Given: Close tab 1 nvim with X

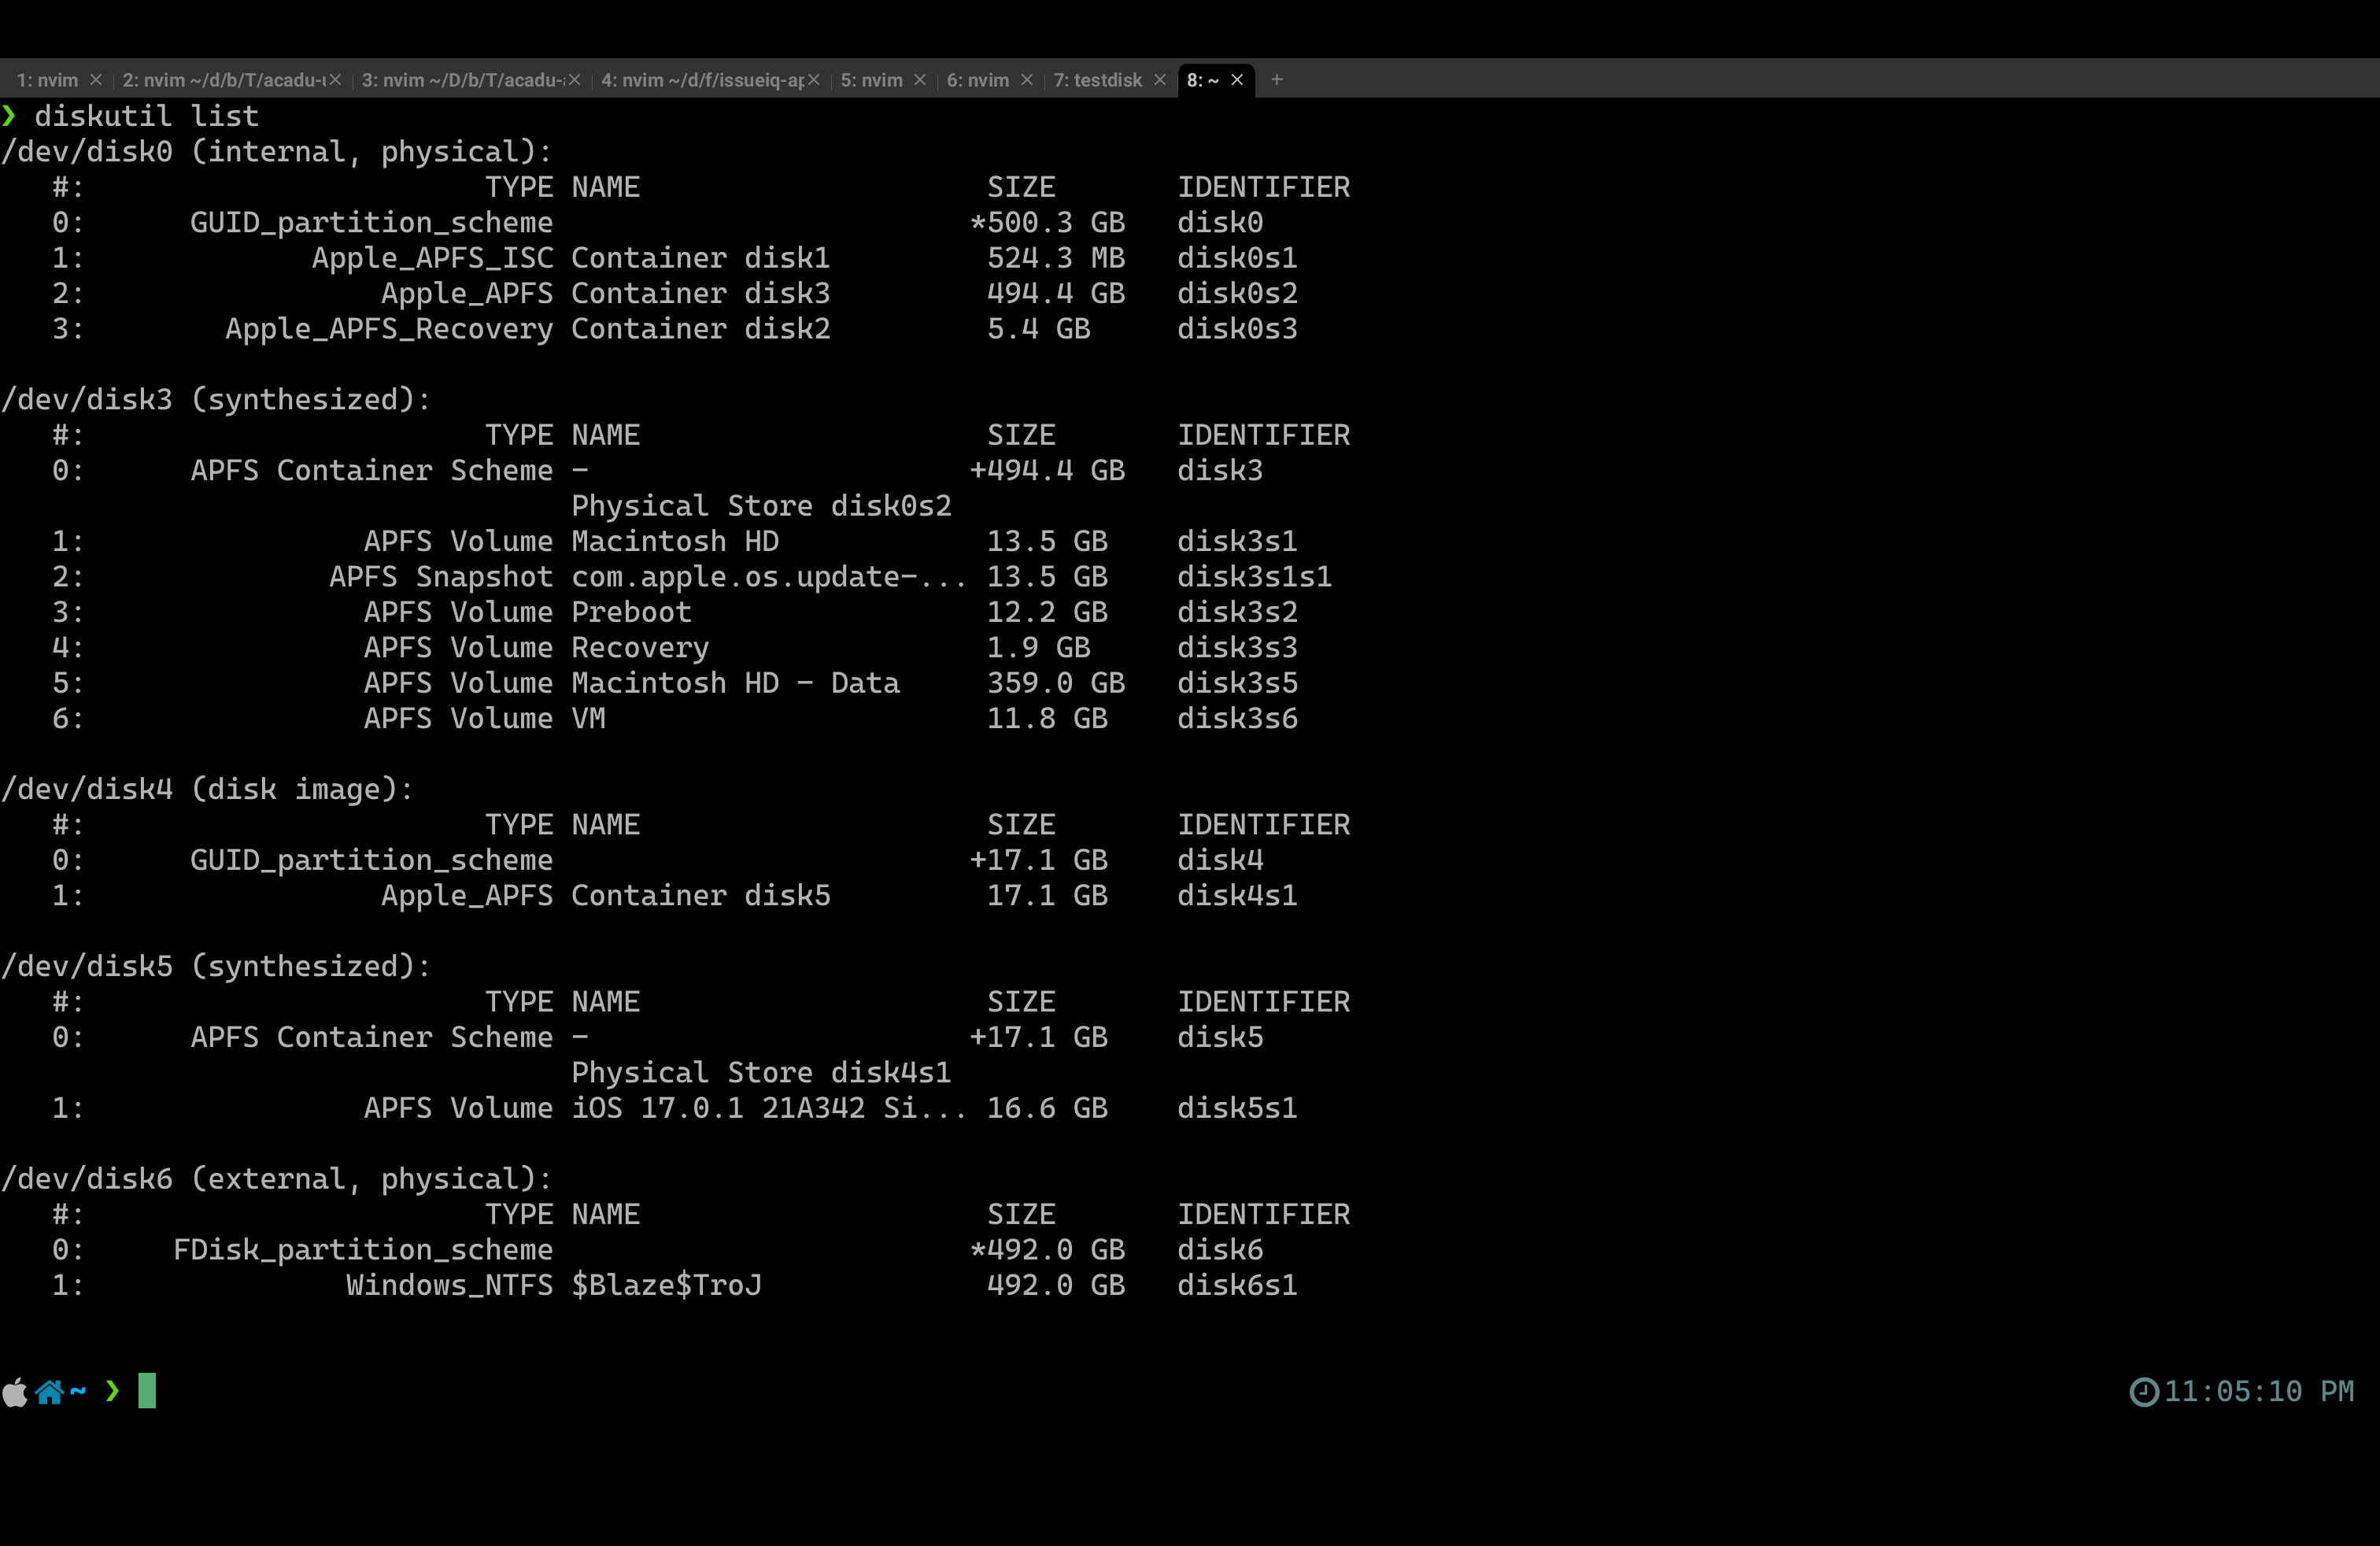Looking at the screenshot, I should (96, 80).
